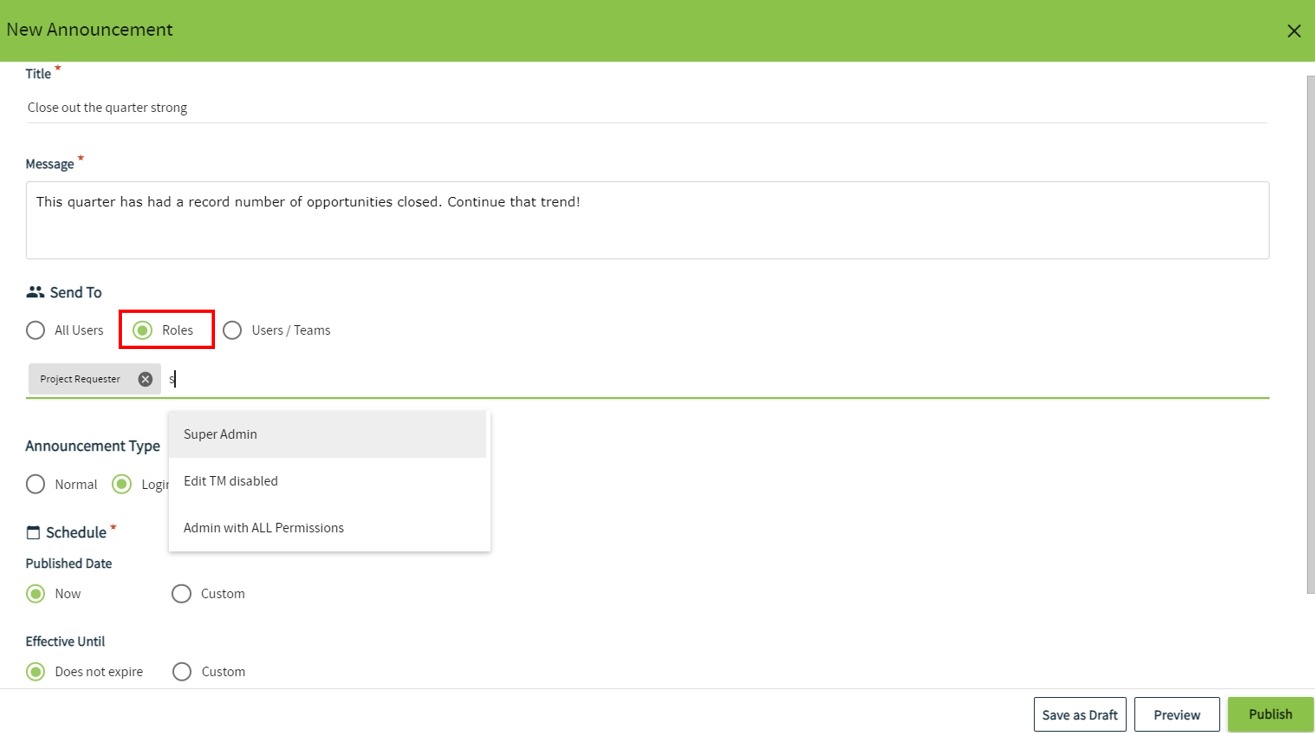This screenshot has width=1315, height=733.
Task: Click the dialog's vertical scrollbar
Action: pyautogui.click(x=1310, y=334)
